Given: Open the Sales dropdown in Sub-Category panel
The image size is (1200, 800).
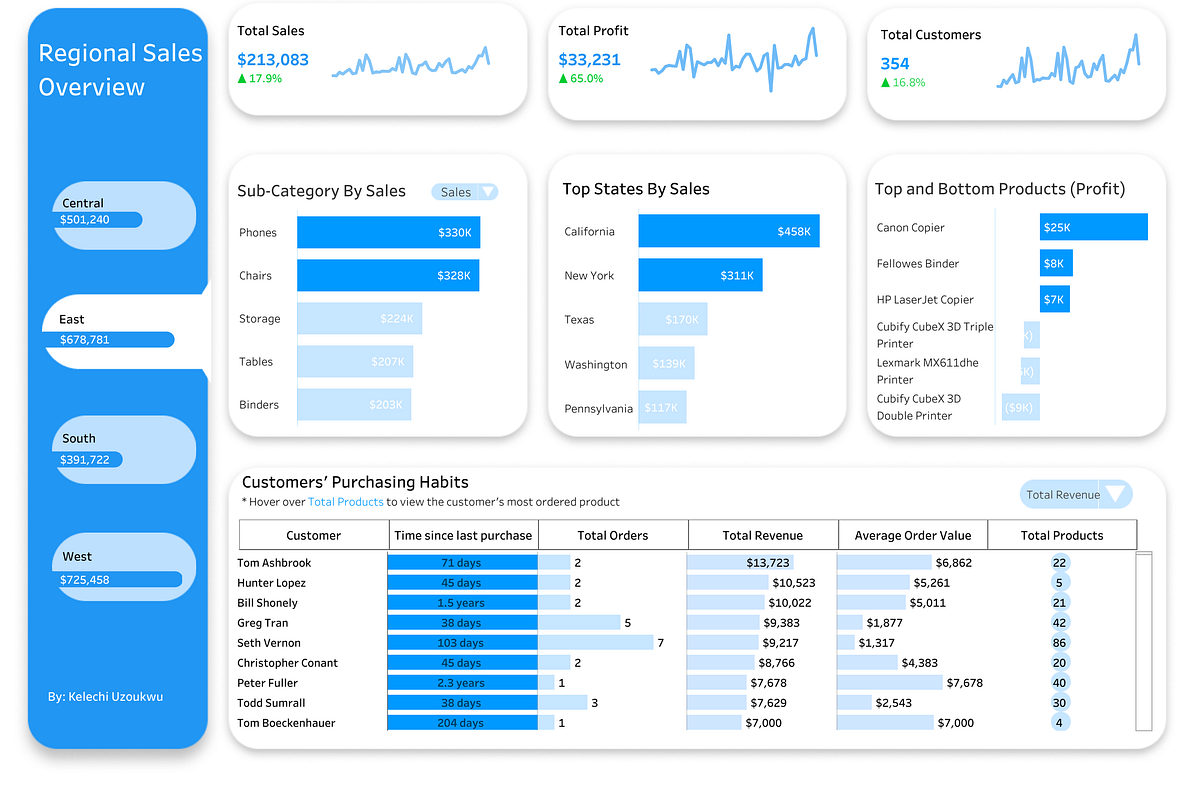Looking at the screenshot, I should coord(463,191).
